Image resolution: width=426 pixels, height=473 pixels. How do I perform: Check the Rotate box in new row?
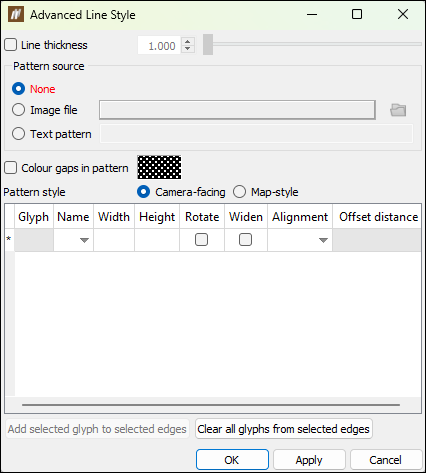201,240
